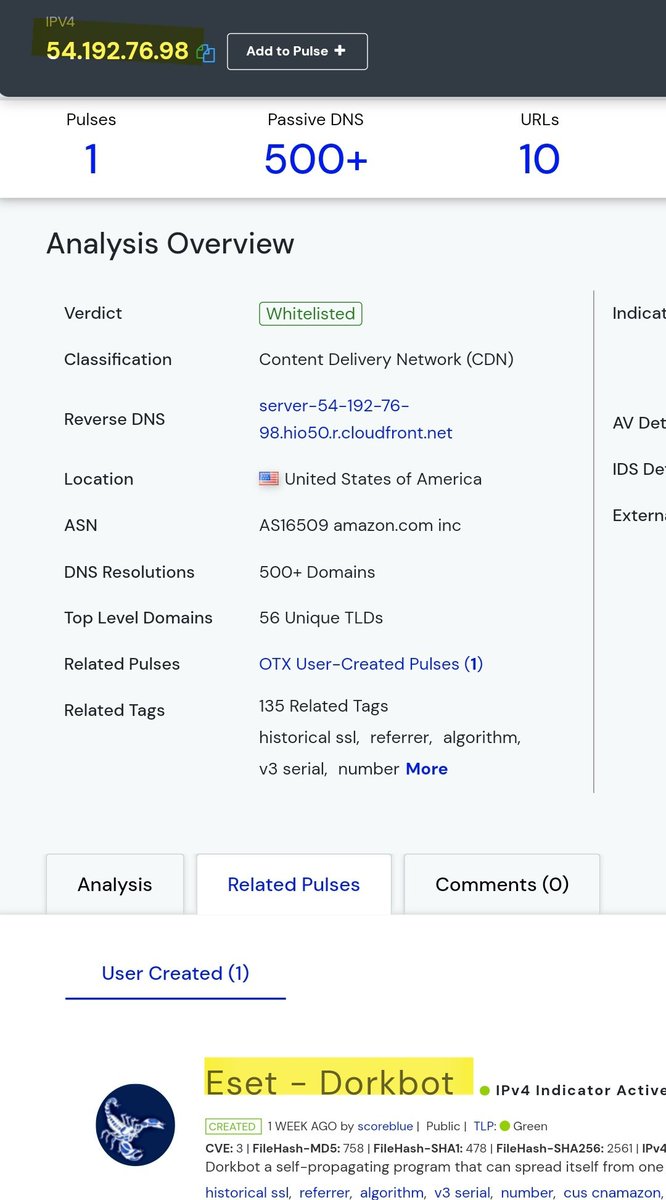Click the scorpion avatar of the pulse author
The image size is (666, 1200).
click(135, 1125)
